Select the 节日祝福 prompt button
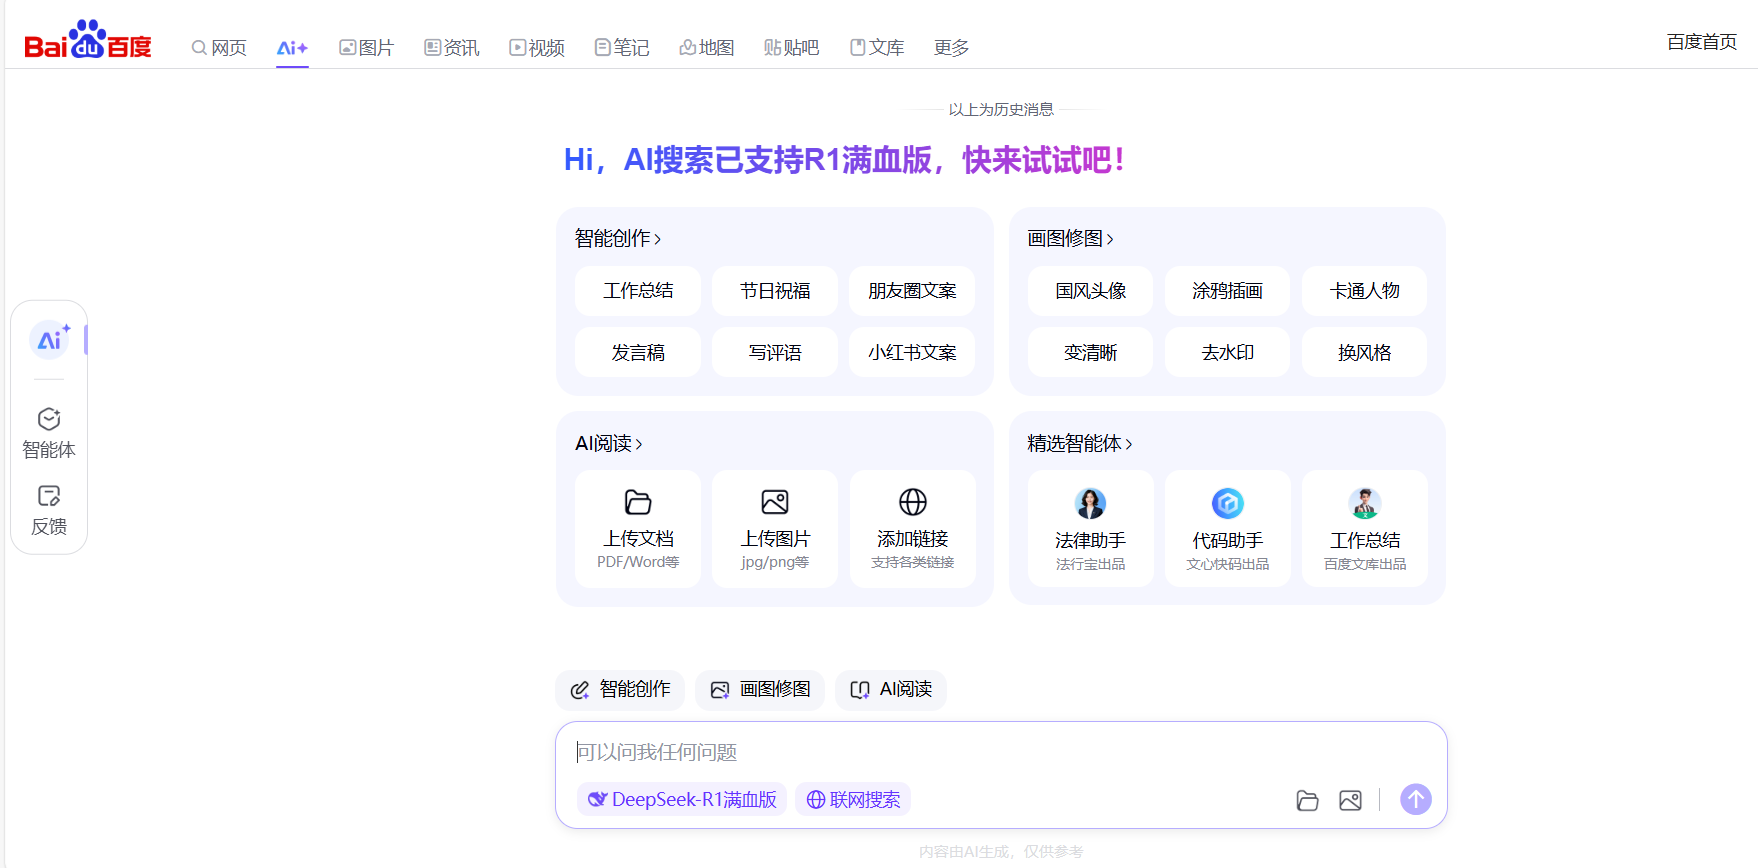The image size is (1758, 868). coord(775,291)
